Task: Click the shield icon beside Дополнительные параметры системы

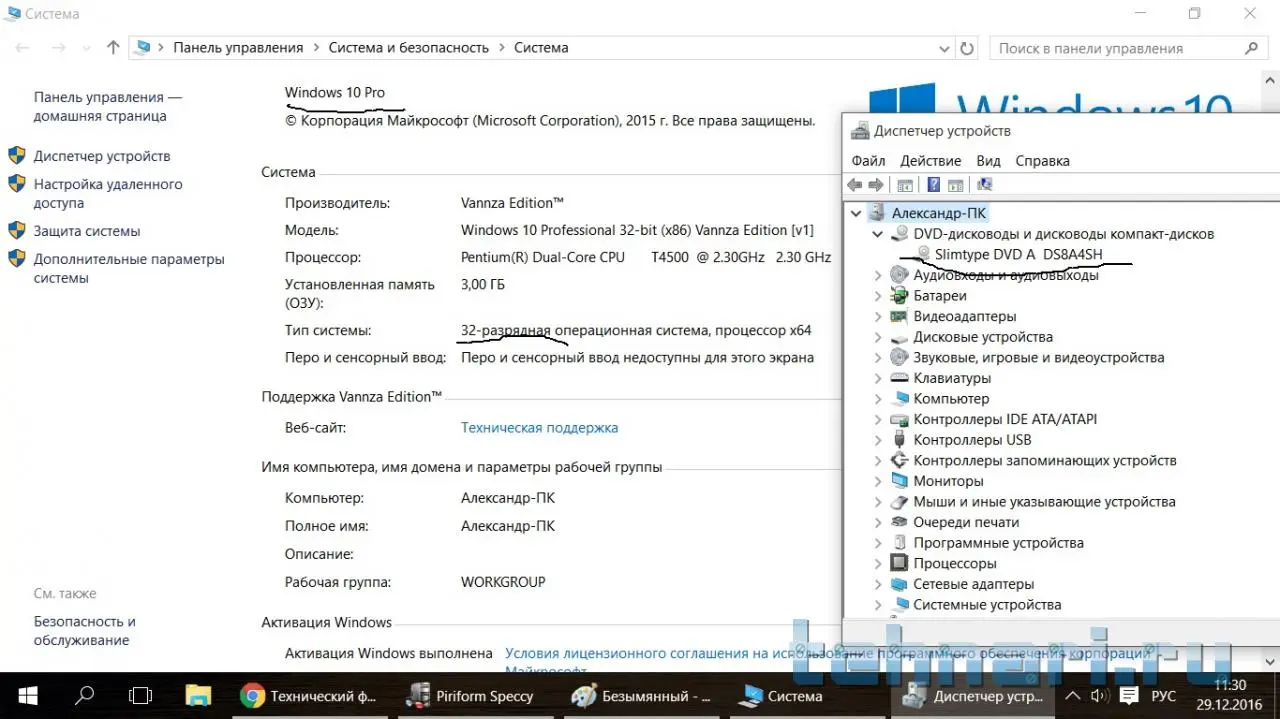Action: [x=16, y=259]
